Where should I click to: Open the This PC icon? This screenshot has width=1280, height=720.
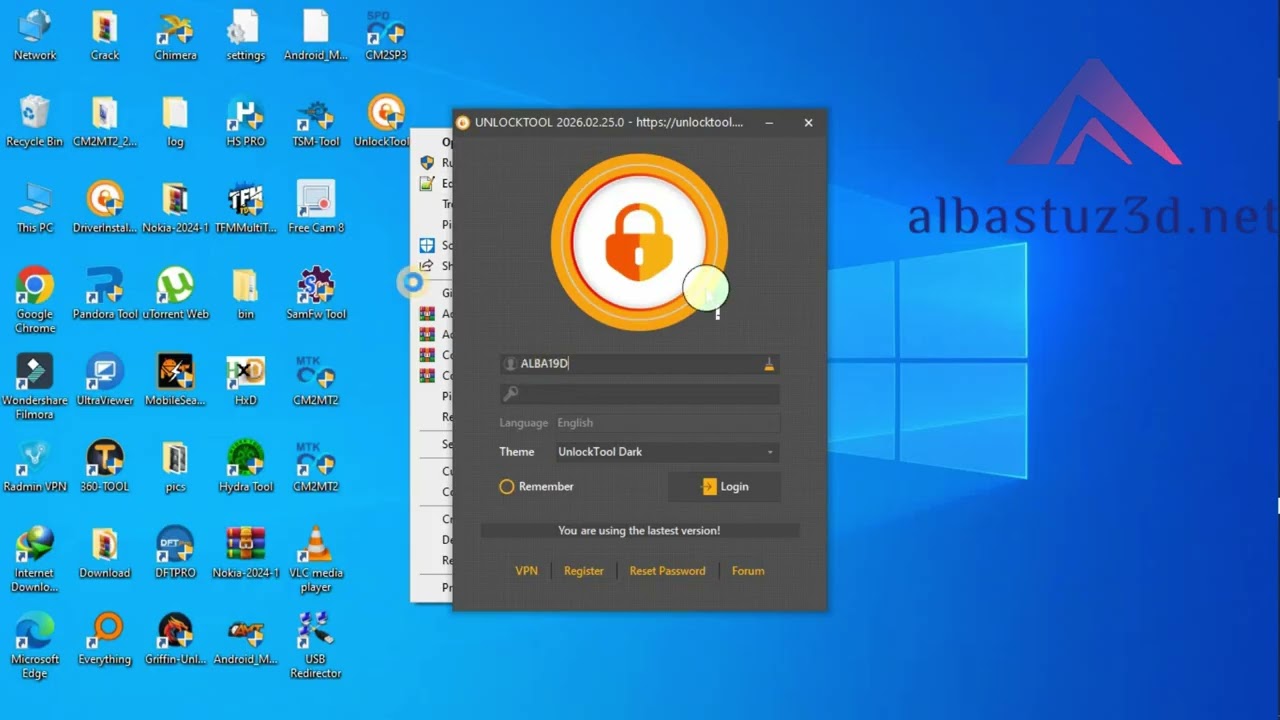point(35,207)
